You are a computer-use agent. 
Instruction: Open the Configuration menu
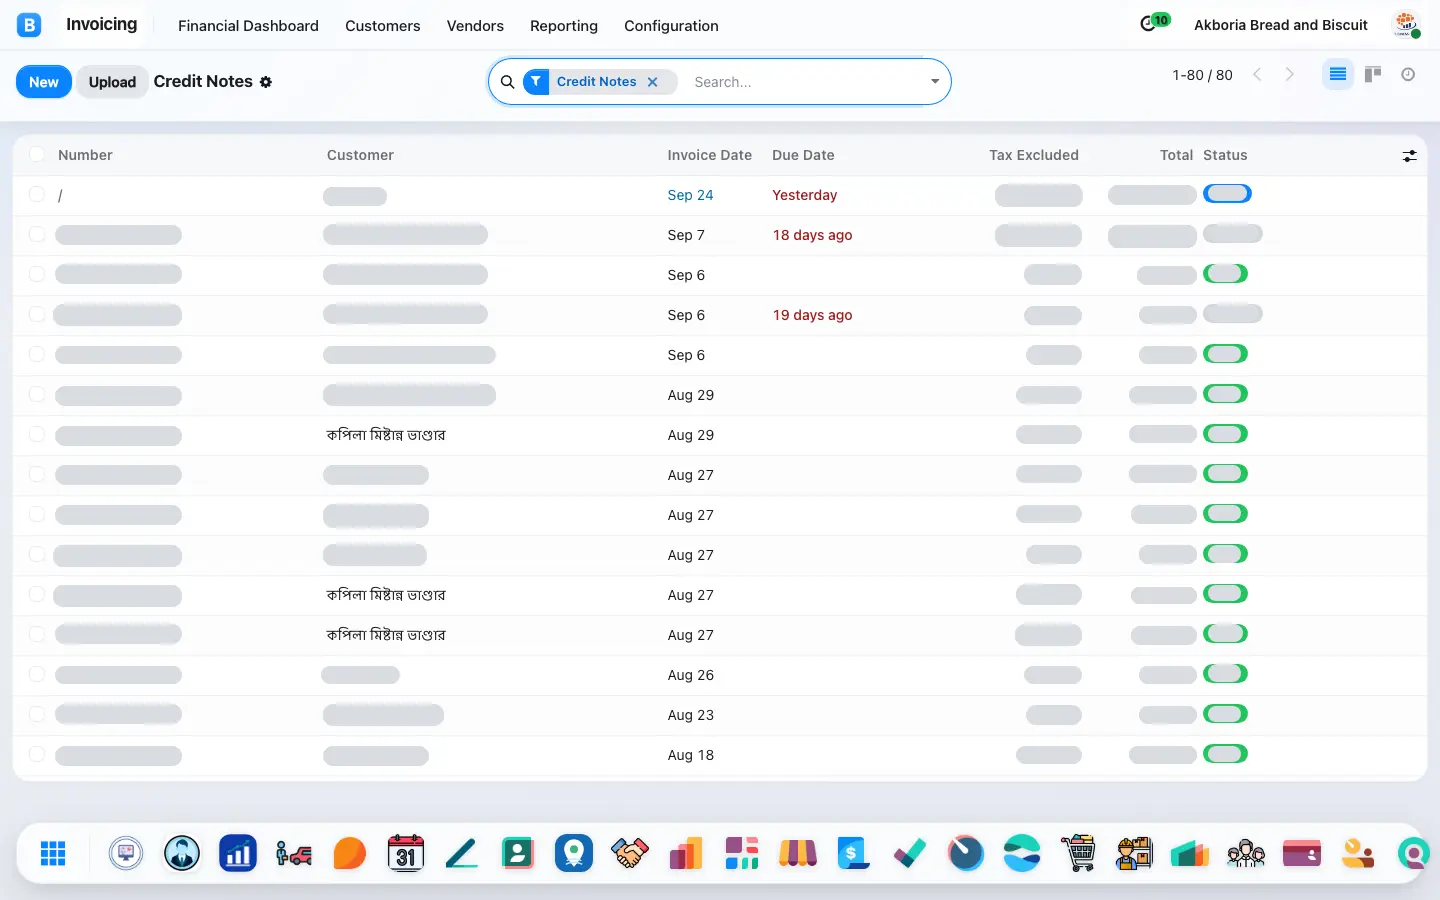tap(671, 26)
